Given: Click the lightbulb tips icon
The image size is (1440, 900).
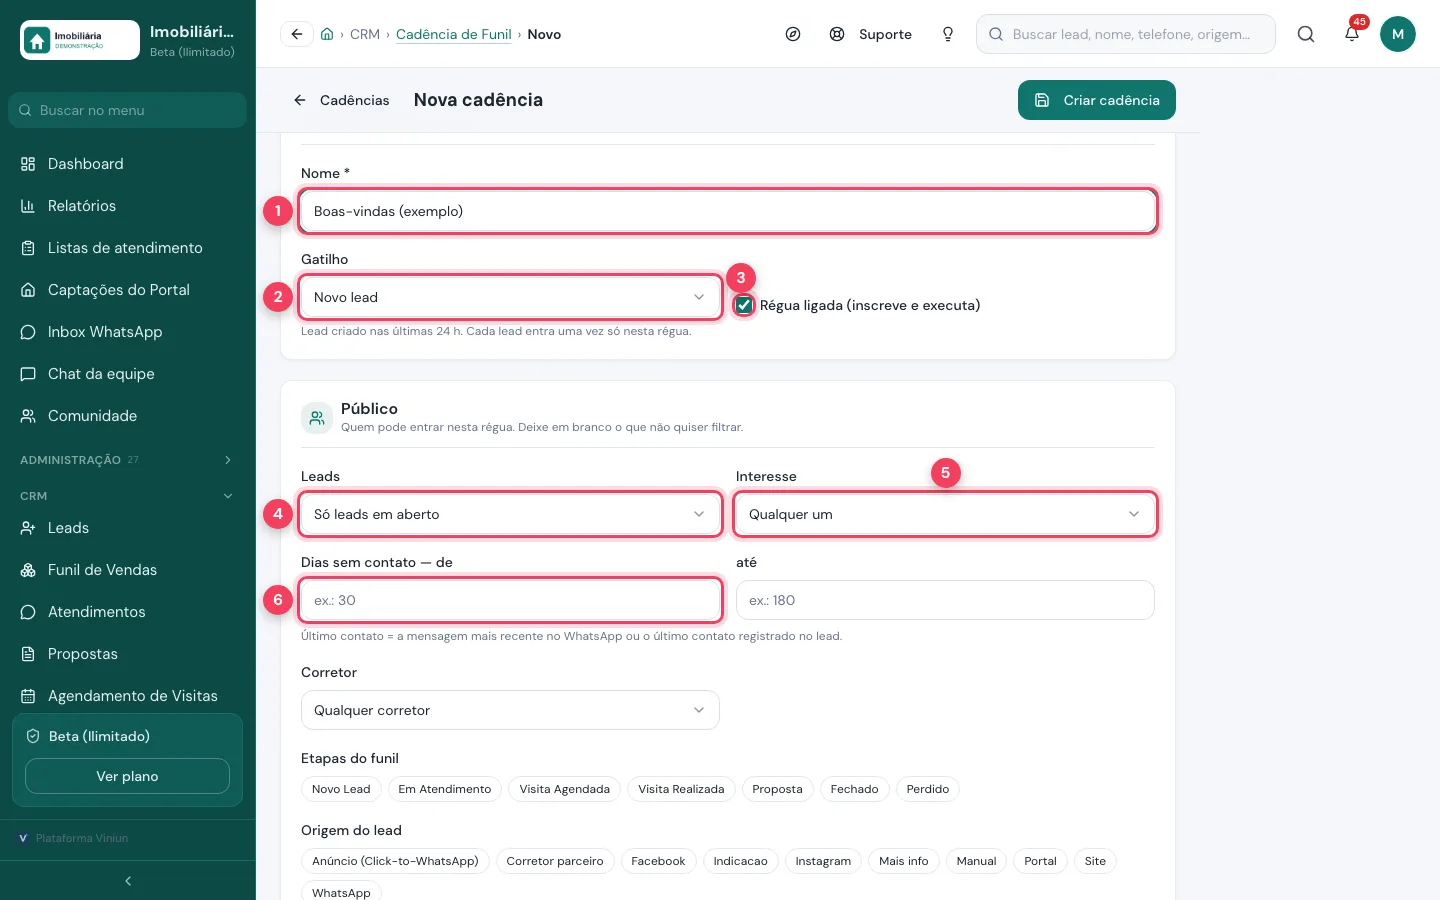Looking at the screenshot, I should 948,34.
